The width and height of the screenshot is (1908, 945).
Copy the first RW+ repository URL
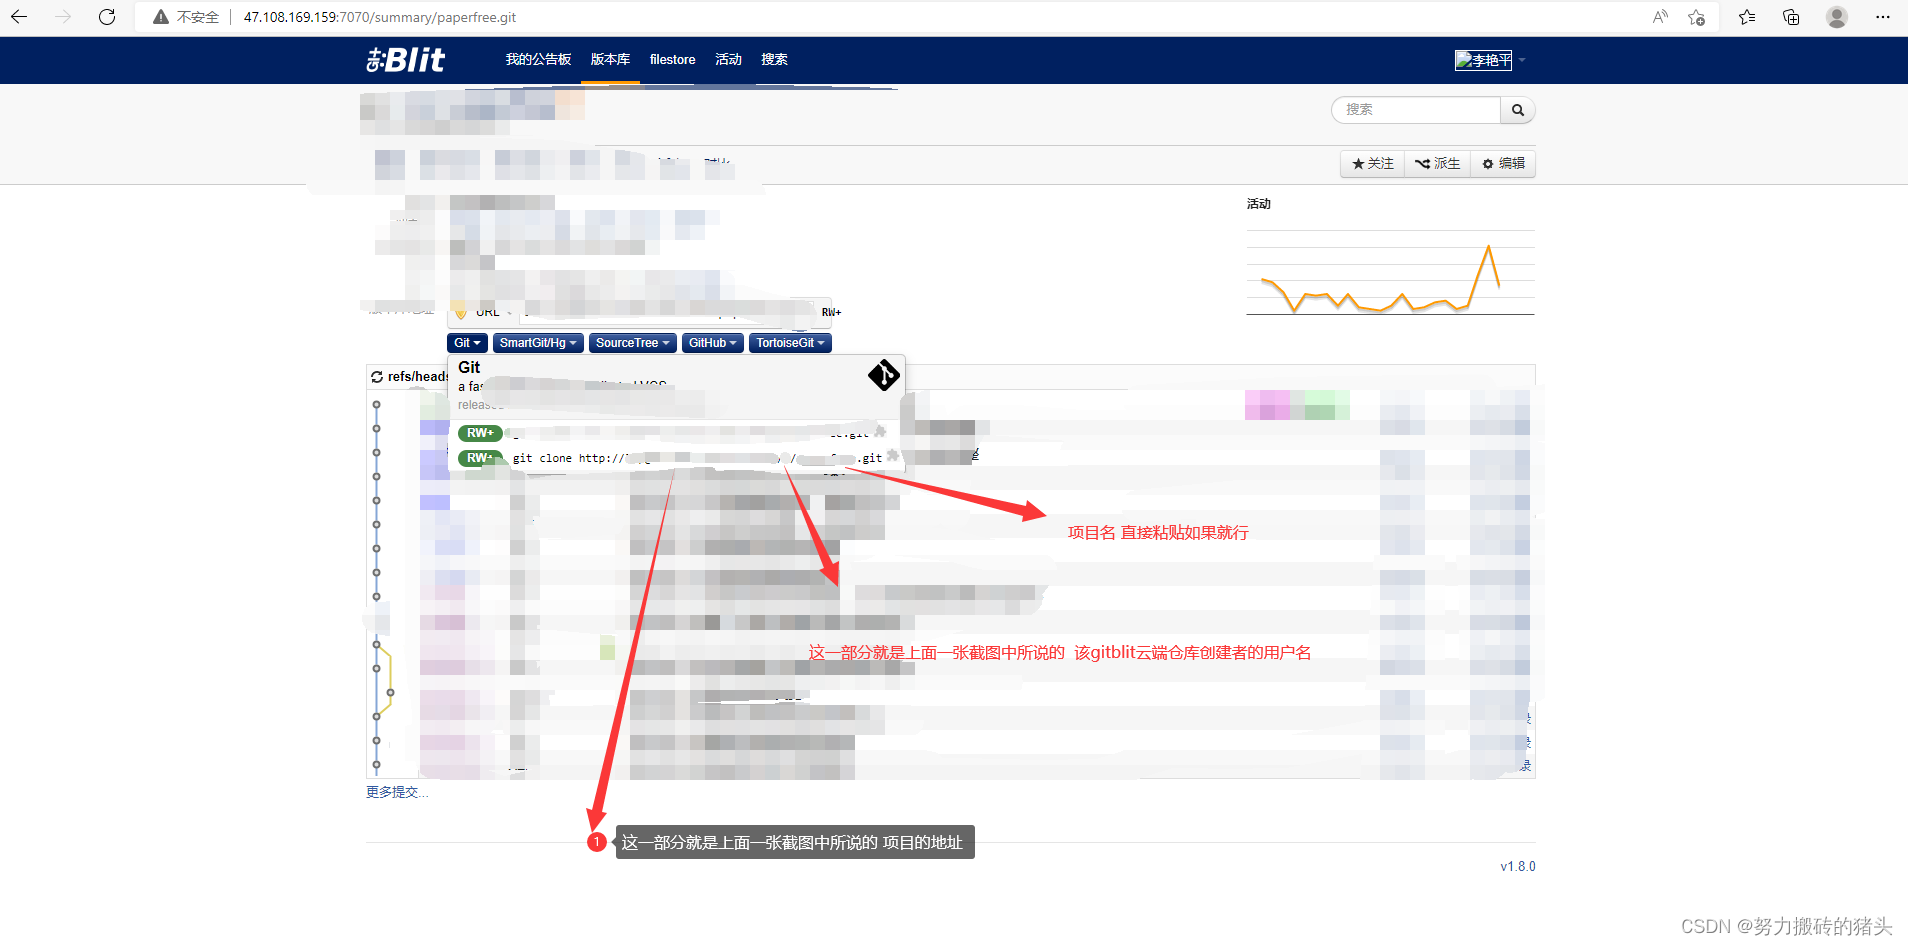pyautogui.click(x=880, y=432)
